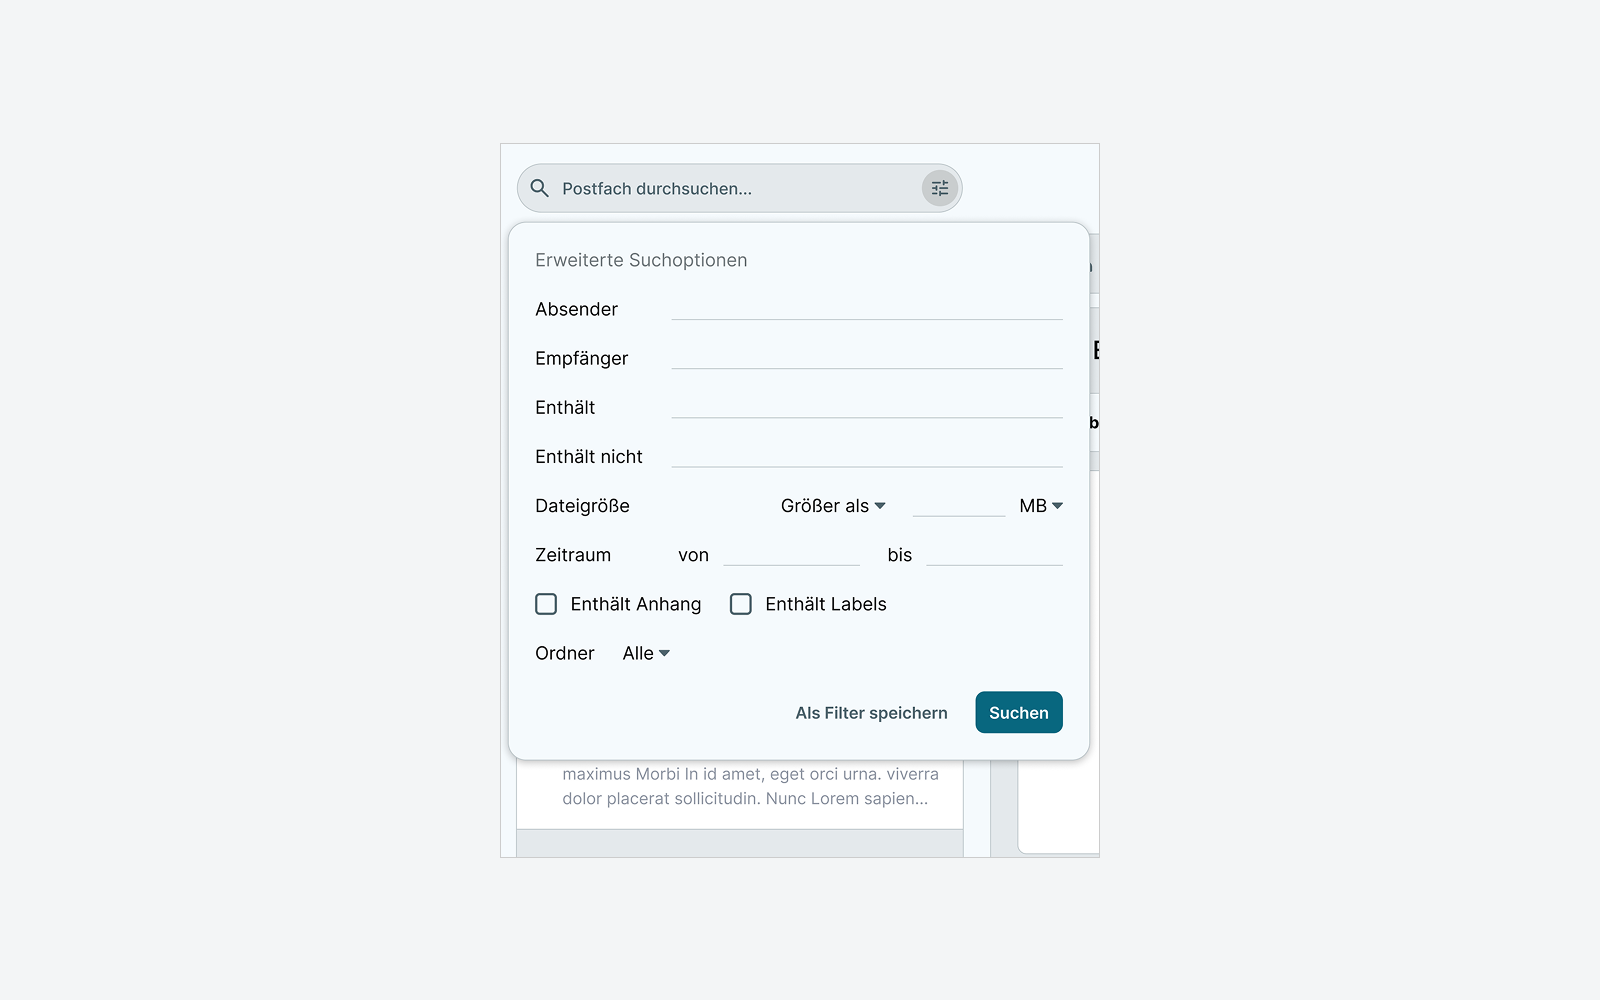Click the Suchen button
Image resolution: width=1600 pixels, height=1000 pixels.
[x=1019, y=712]
